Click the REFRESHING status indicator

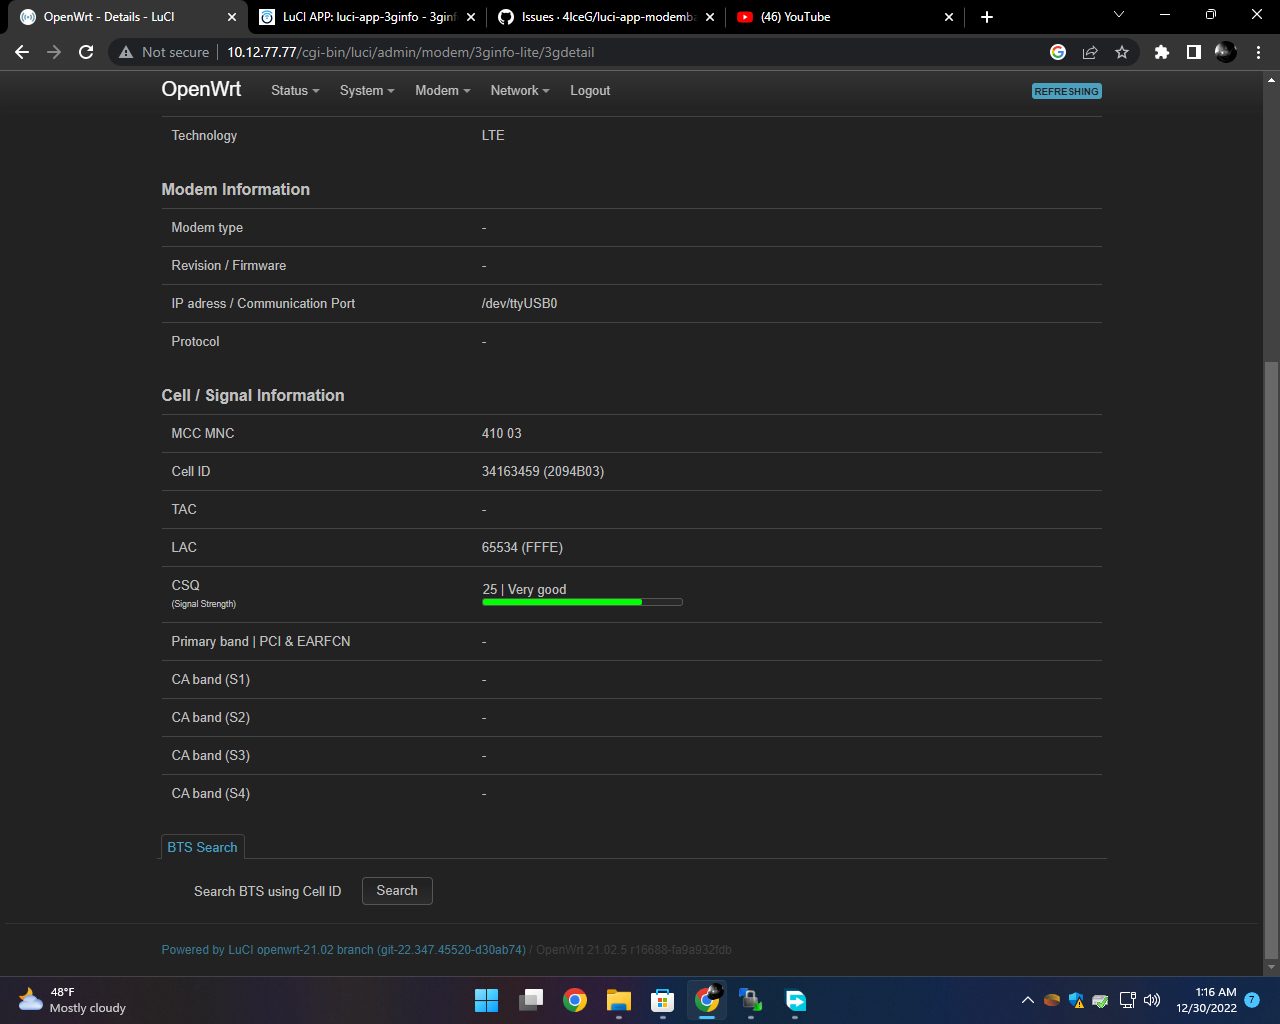[x=1066, y=90]
